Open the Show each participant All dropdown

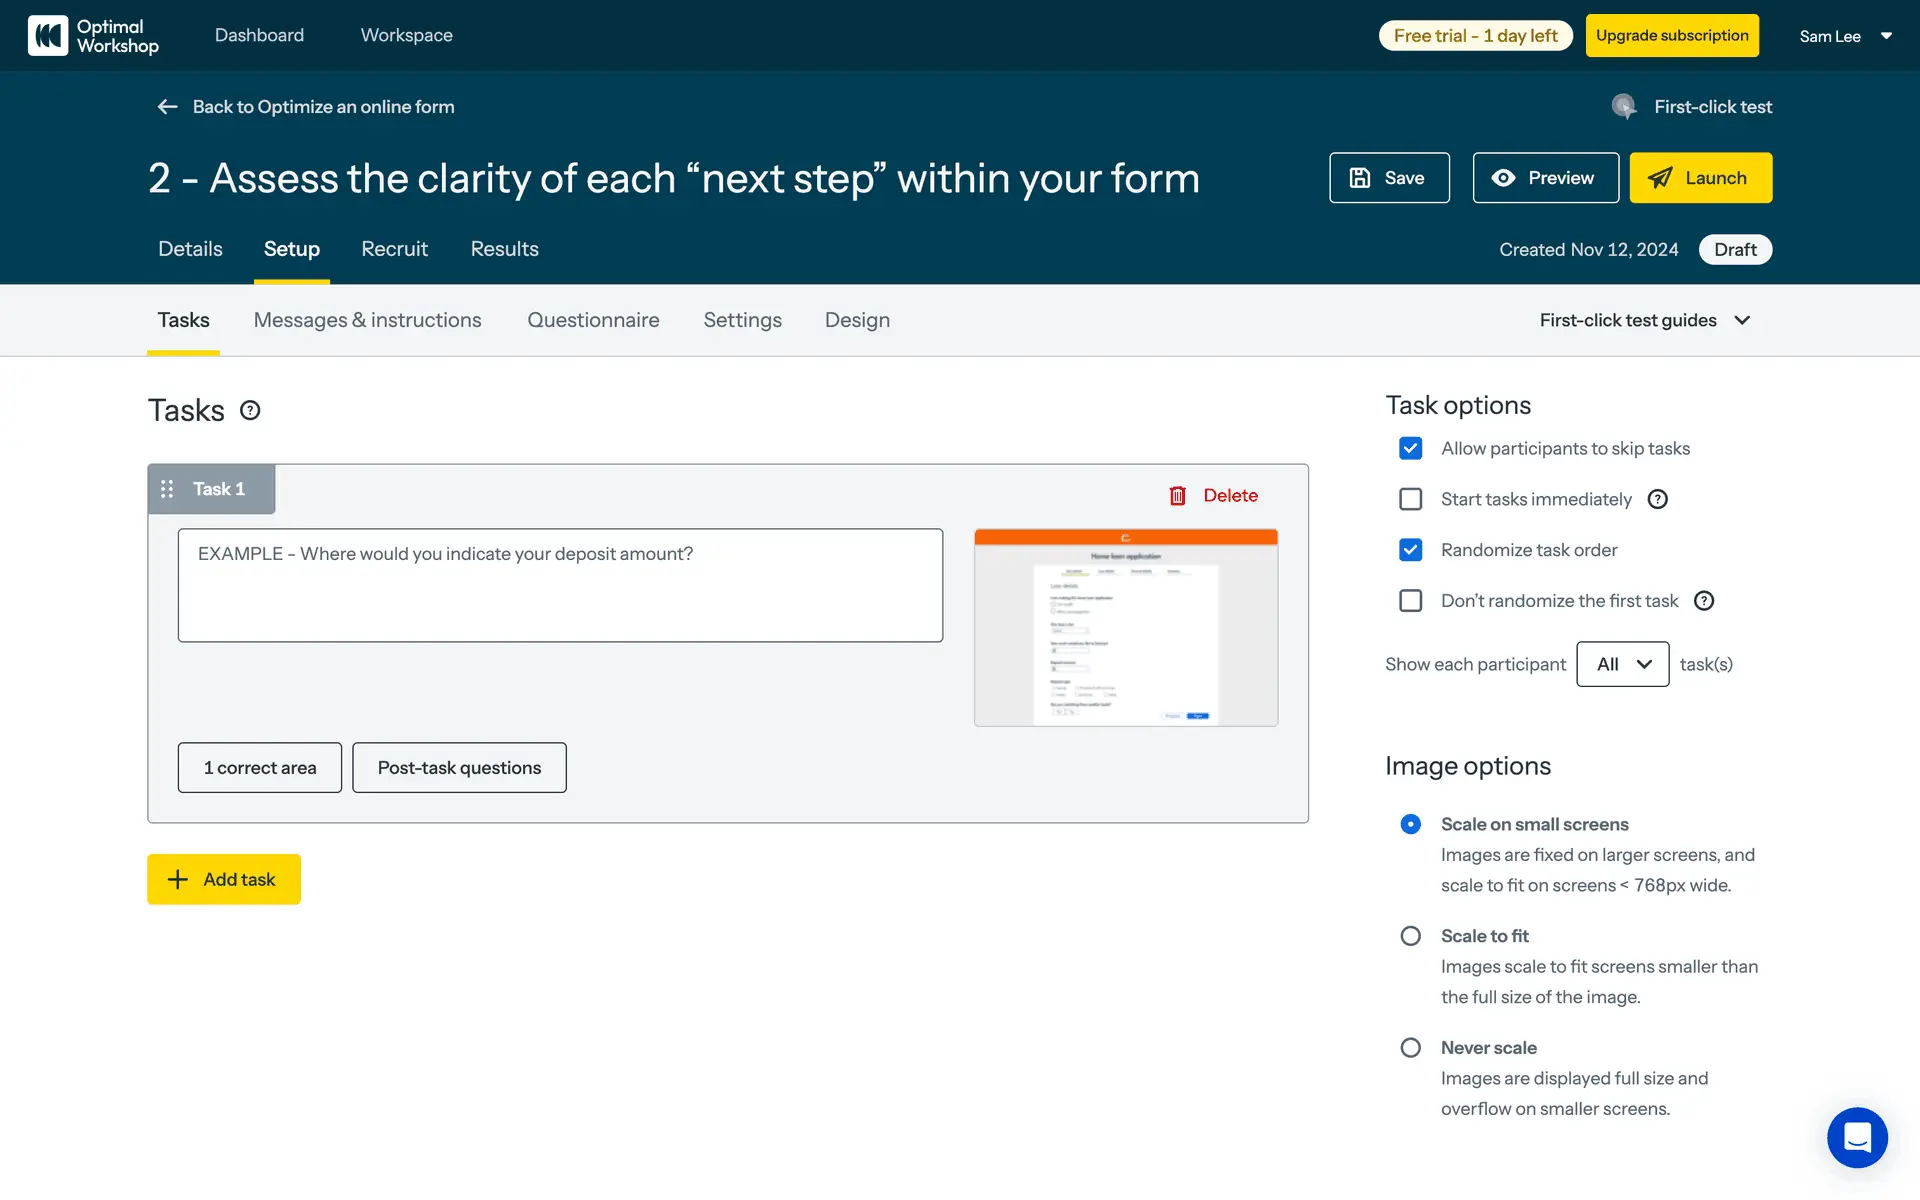pos(1622,664)
